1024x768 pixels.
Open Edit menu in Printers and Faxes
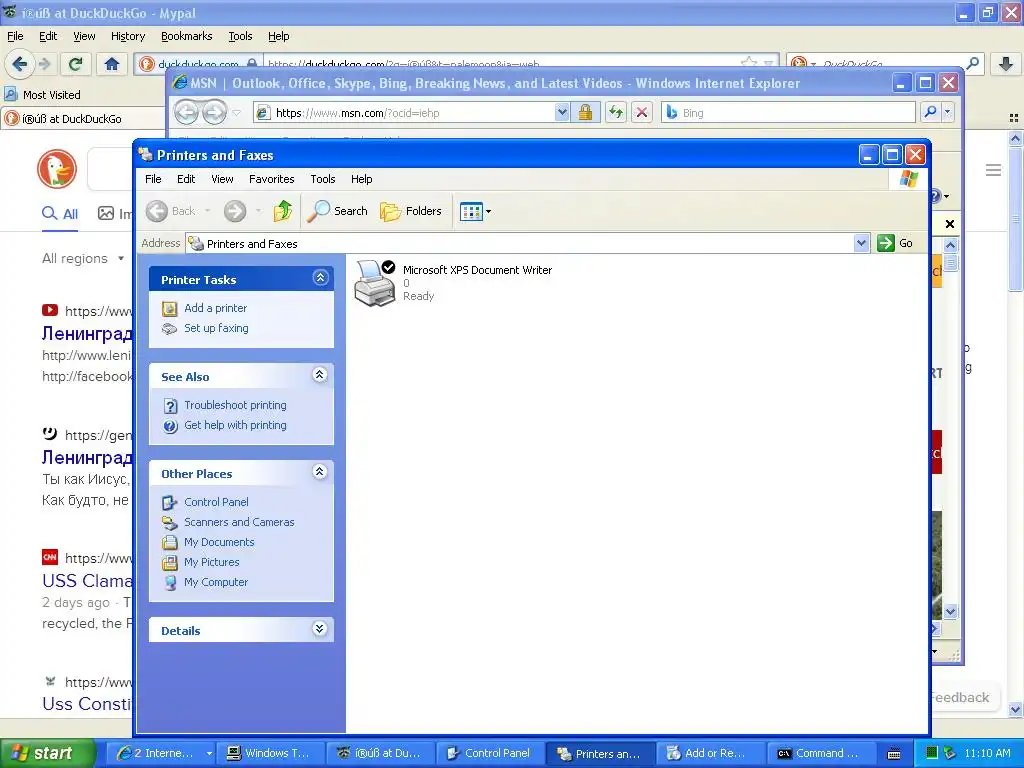(186, 179)
